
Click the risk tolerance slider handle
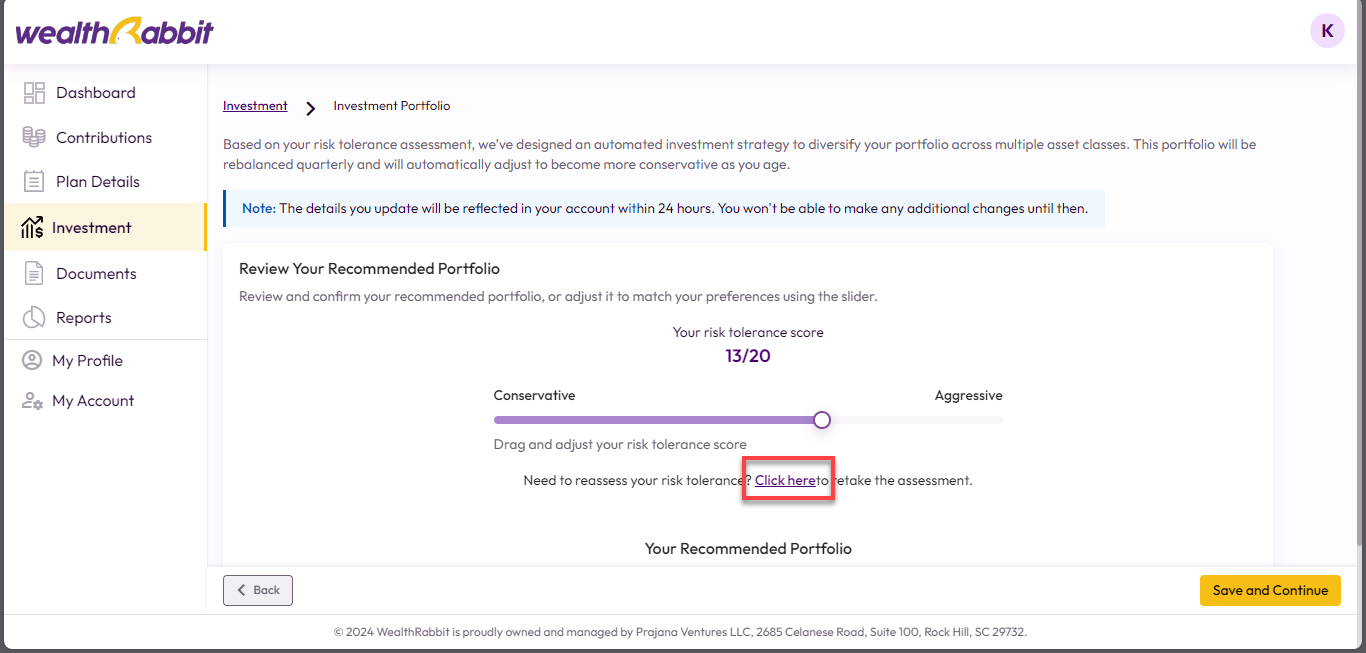click(x=822, y=420)
